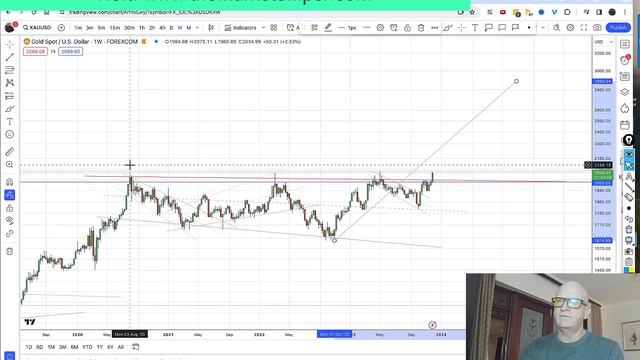Select the All date range
Screen dimensions: 640x360
click(x=121, y=347)
